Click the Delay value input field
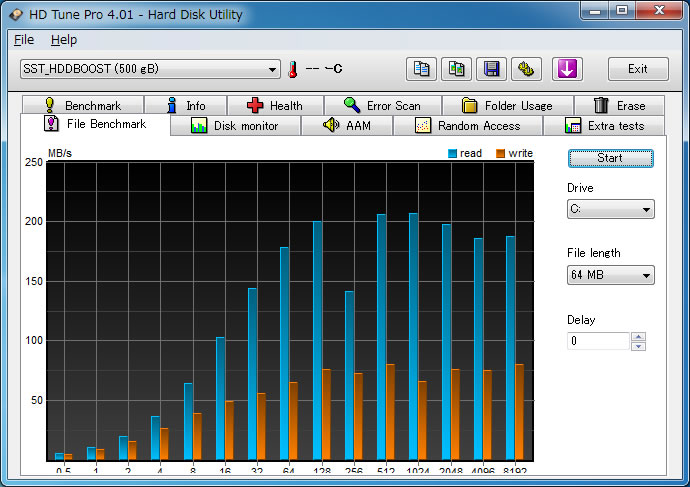Image resolution: width=690 pixels, height=487 pixels. pyautogui.click(x=598, y=341)
